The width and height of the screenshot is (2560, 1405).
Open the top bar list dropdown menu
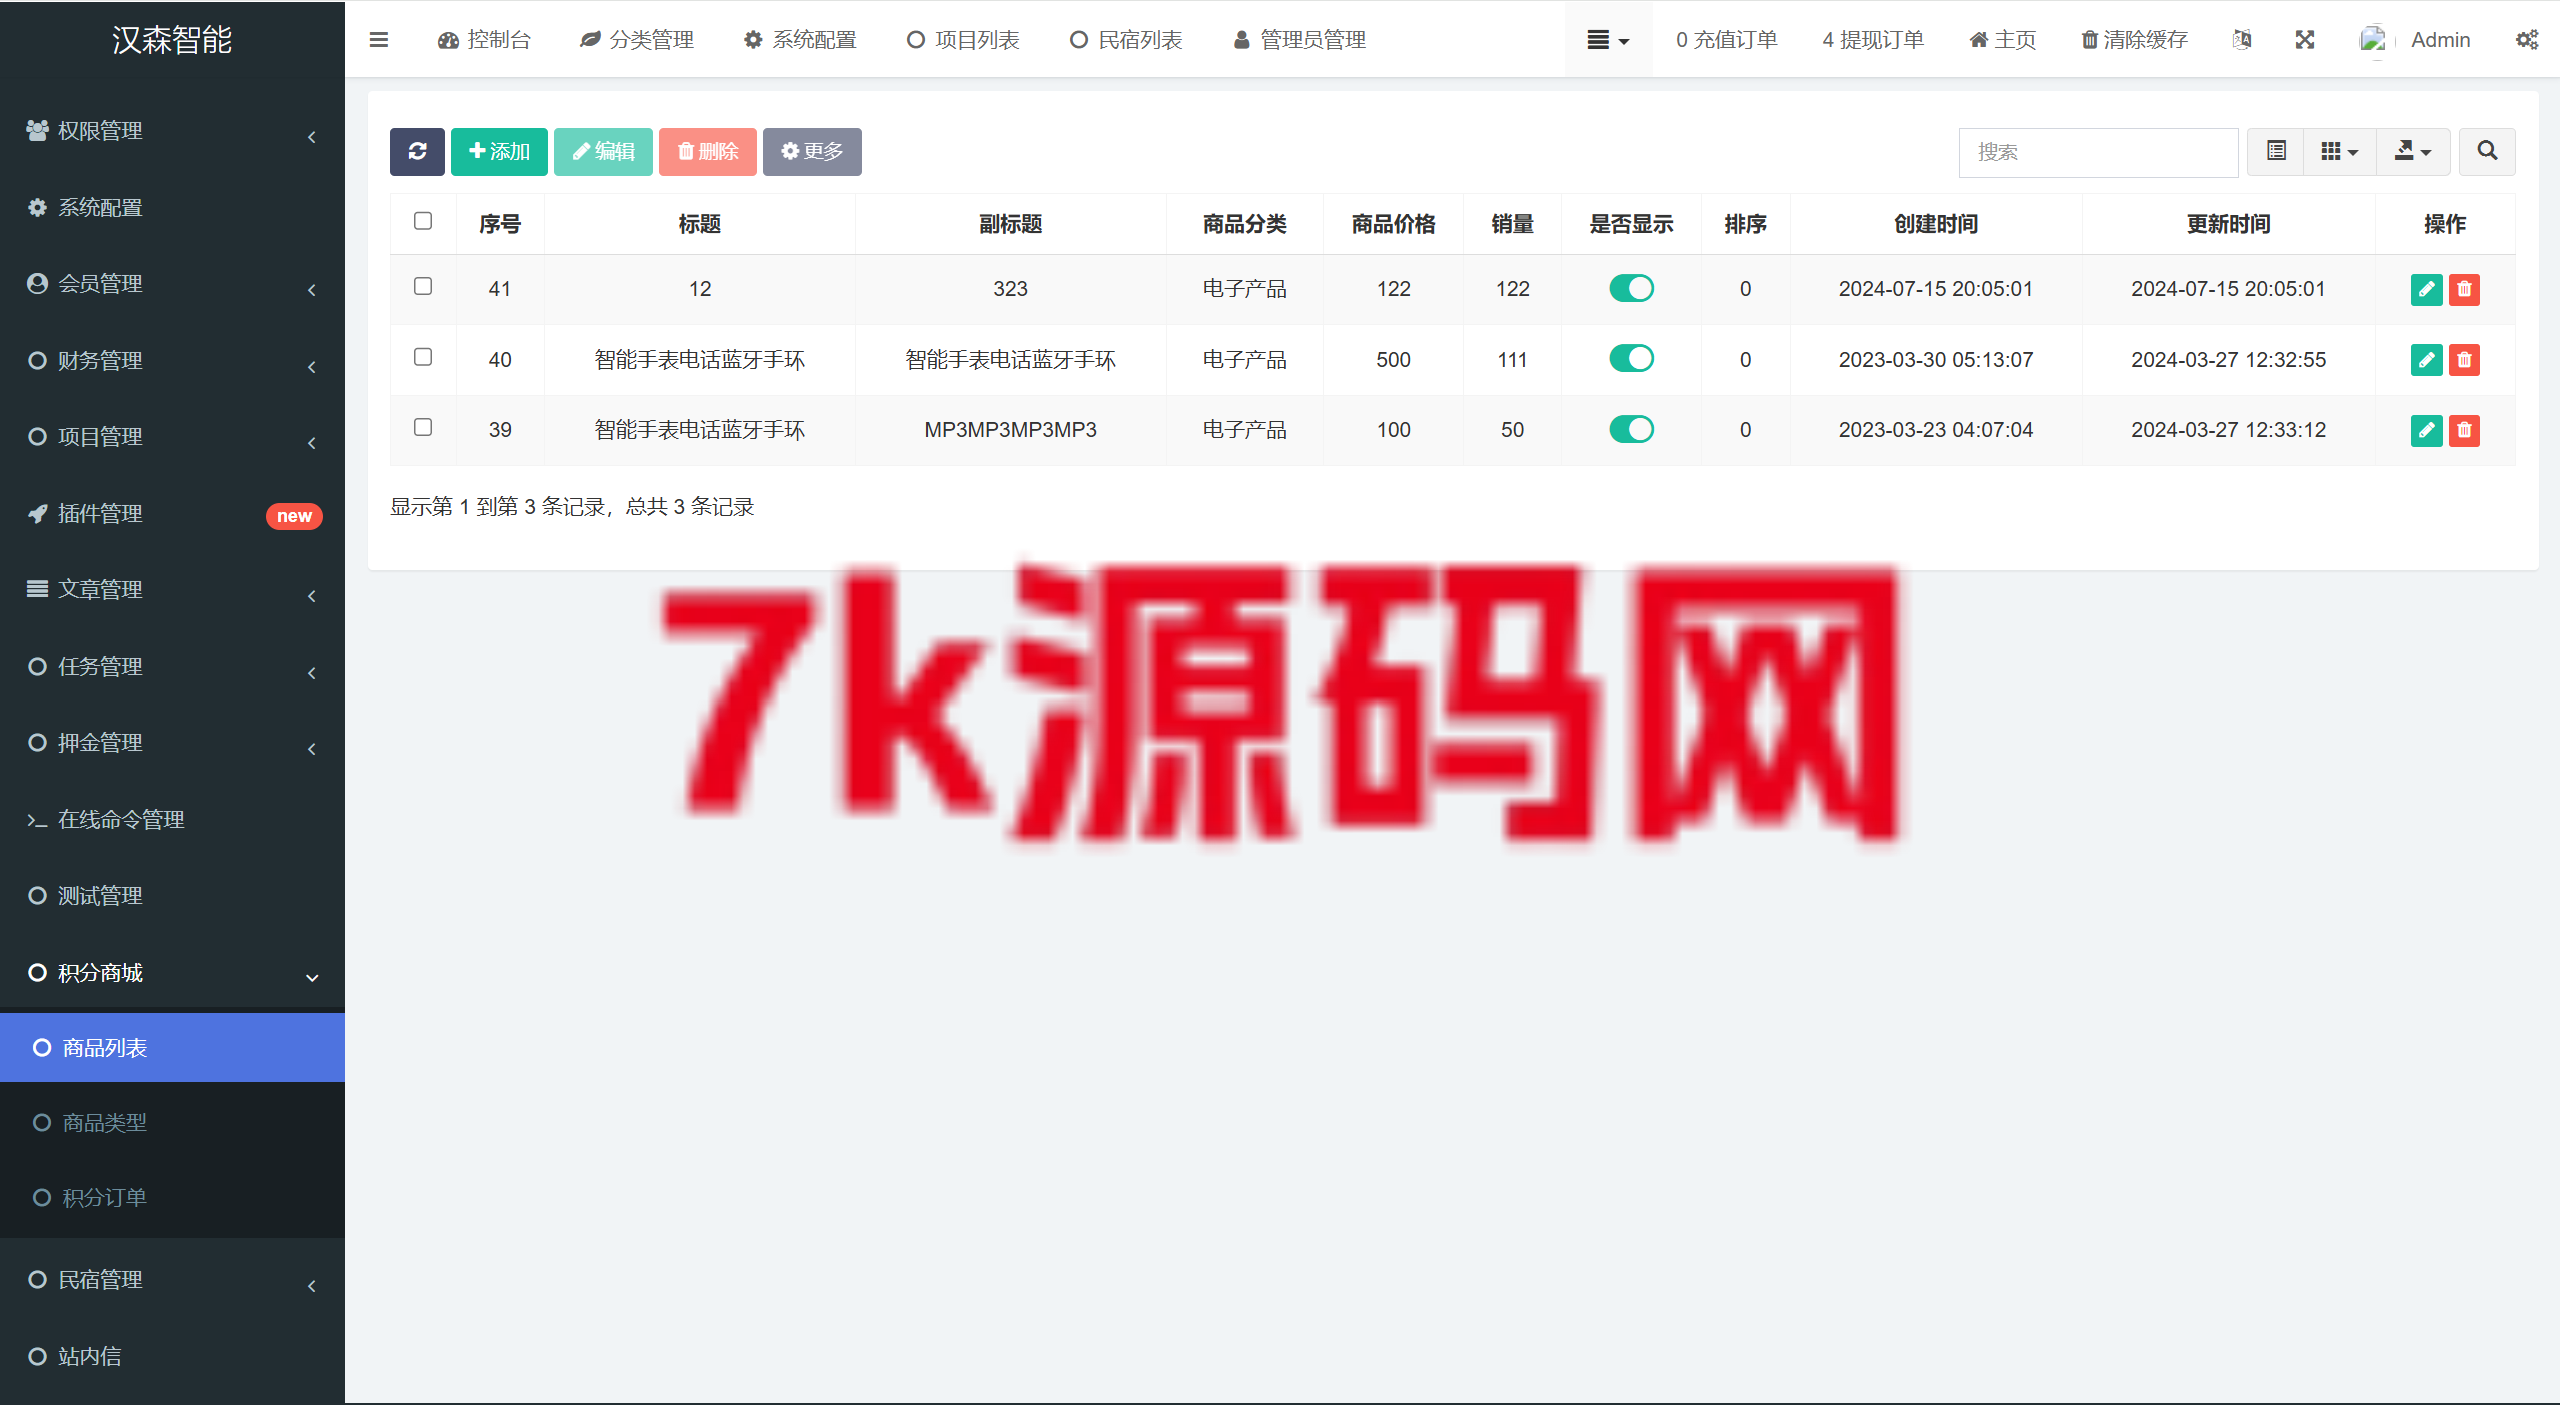tap(1608, 40)
